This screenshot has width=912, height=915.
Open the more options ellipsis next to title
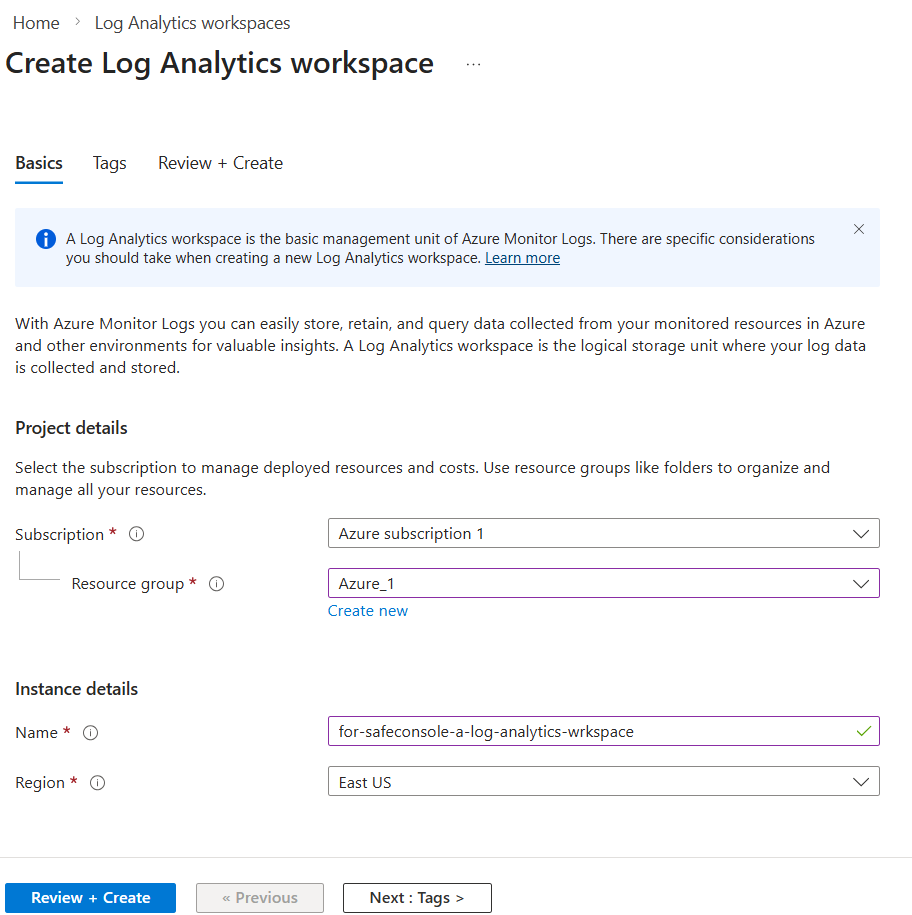473,64
